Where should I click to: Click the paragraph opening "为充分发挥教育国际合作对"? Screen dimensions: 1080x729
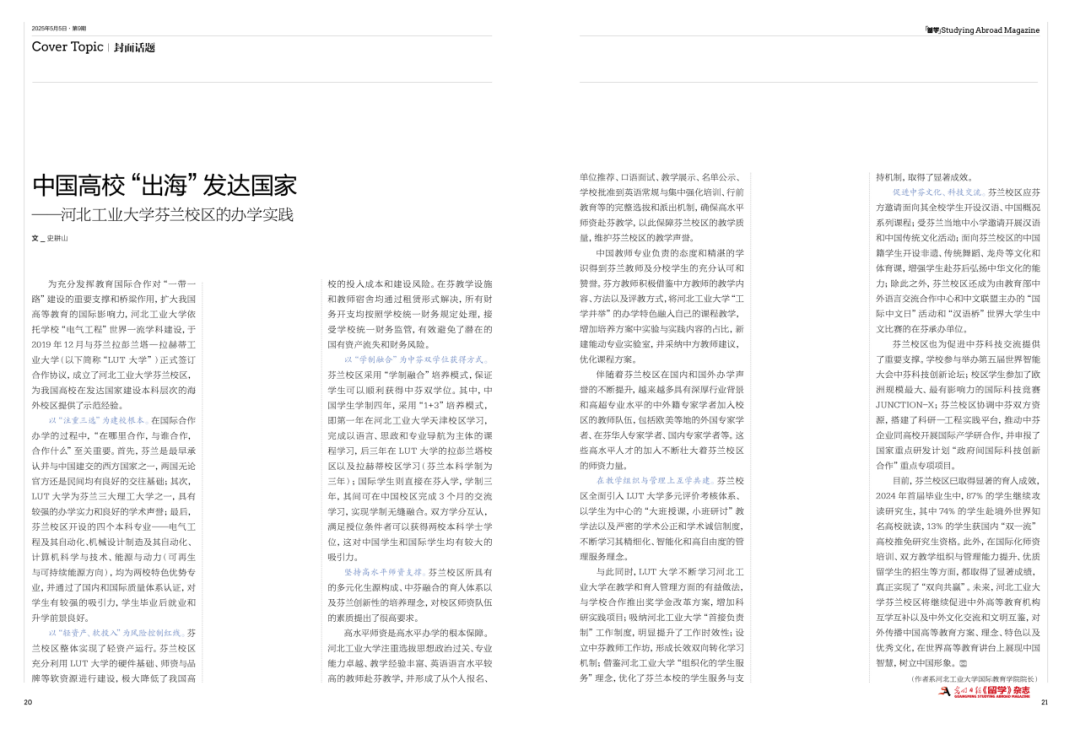[x=104, y=284]
